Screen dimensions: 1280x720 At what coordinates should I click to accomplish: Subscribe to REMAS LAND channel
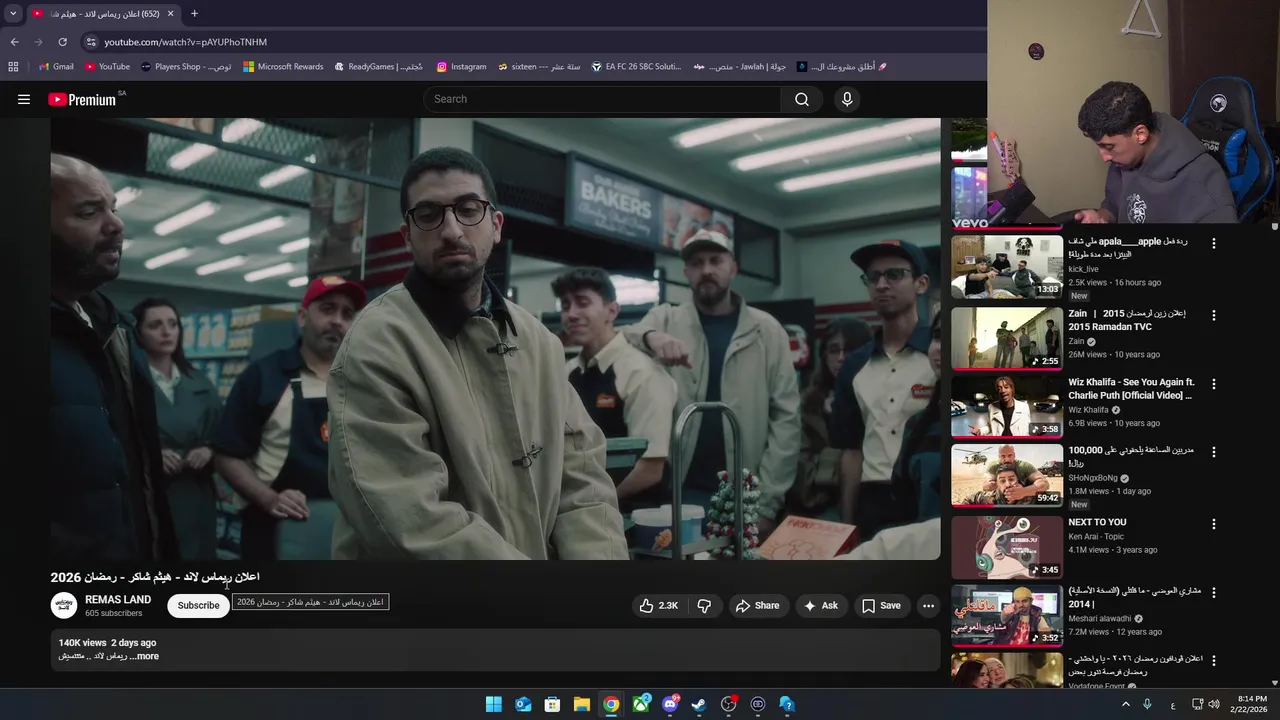tap(198, 605)
